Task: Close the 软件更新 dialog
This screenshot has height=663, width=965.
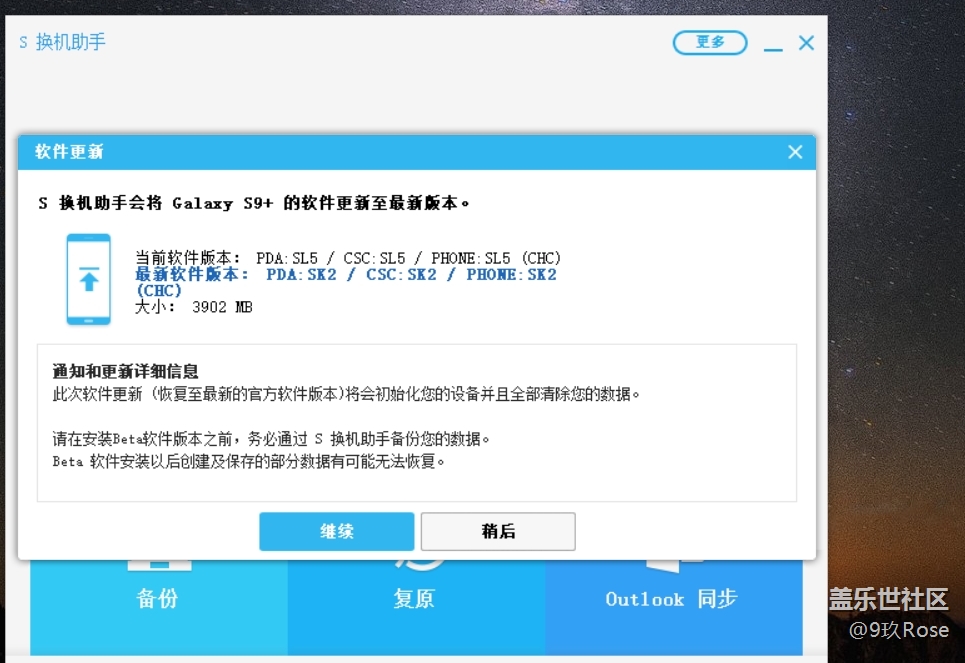Action: click(795, 152)
